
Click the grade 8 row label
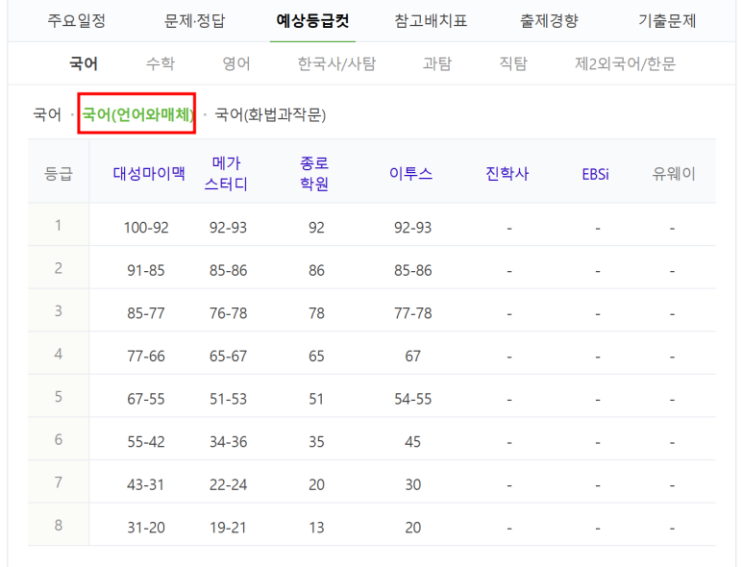pyautogui.click(x=58, y=525)
